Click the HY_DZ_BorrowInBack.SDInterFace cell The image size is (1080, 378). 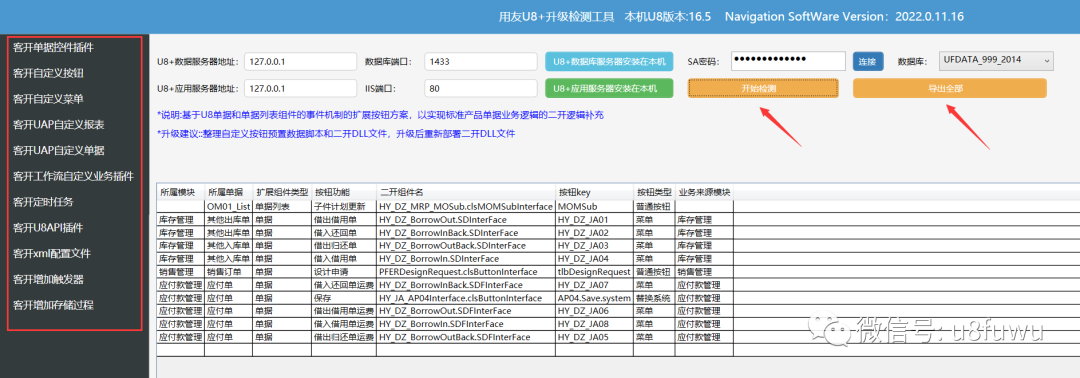pos(466,232)
